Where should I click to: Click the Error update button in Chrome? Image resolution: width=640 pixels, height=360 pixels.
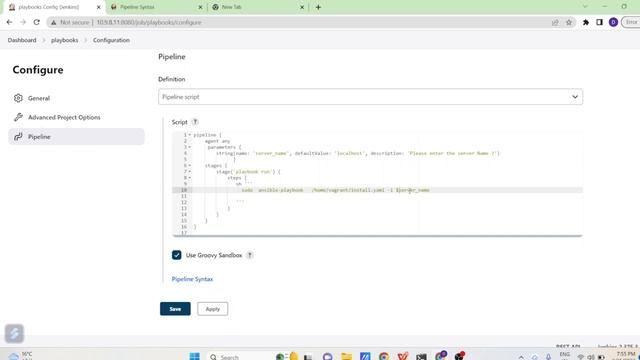coord(631,22)
